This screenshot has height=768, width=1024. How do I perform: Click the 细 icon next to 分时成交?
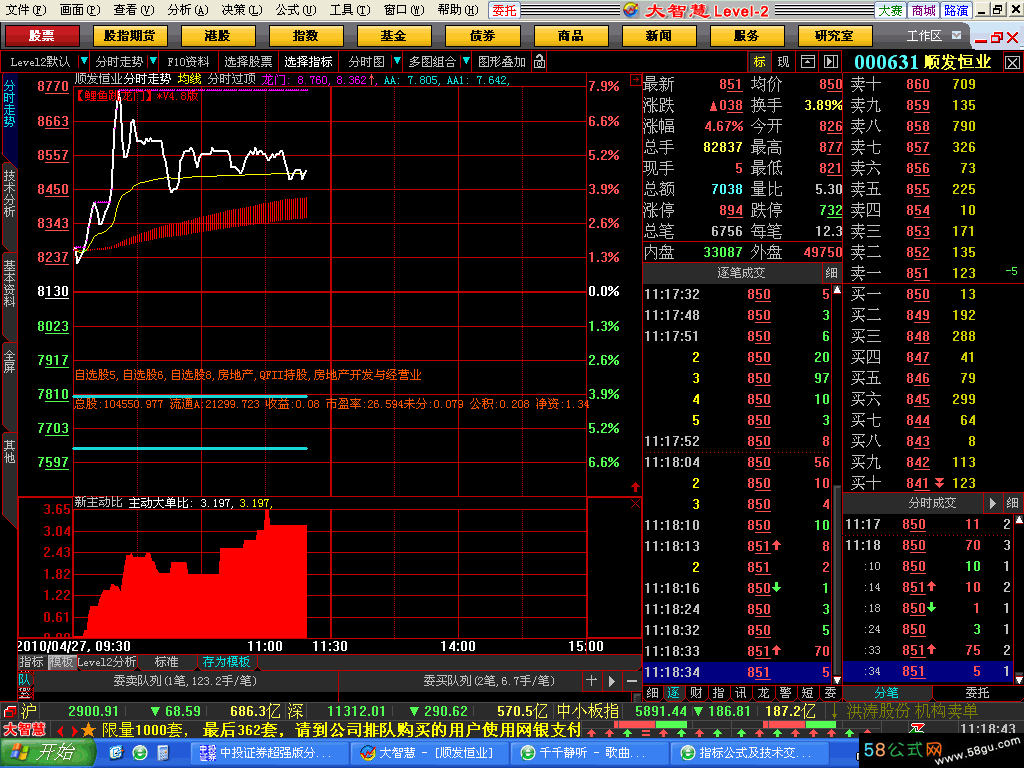(1012, 503)
